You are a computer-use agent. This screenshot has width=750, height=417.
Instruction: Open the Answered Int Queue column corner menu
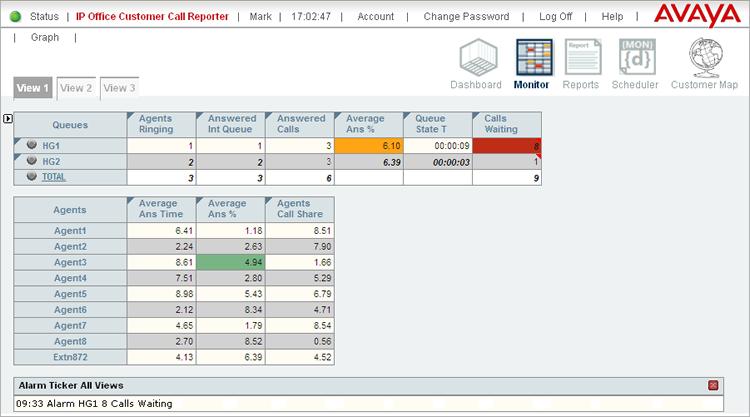pyautogui.click(x=200, y=116)
